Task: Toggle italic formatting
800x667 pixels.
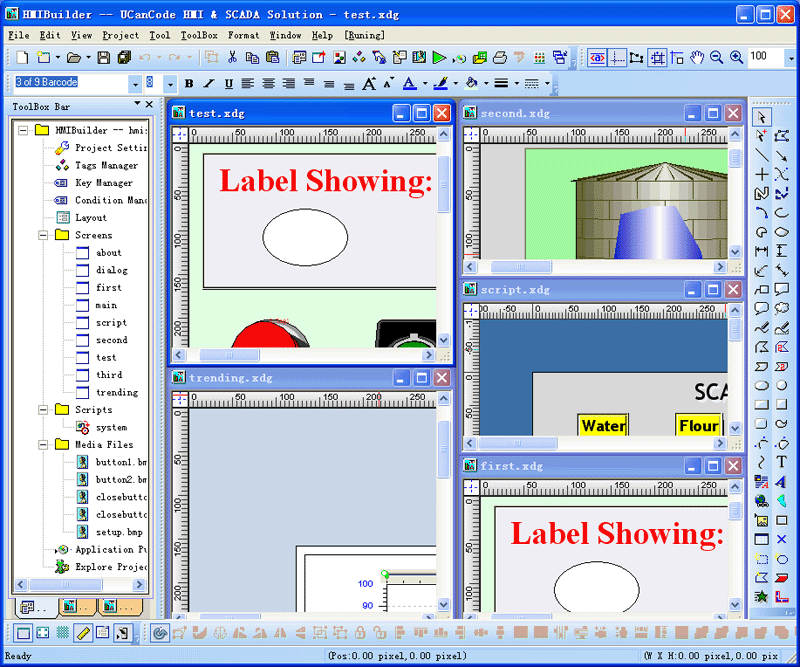Action: [x=208, y=84]
